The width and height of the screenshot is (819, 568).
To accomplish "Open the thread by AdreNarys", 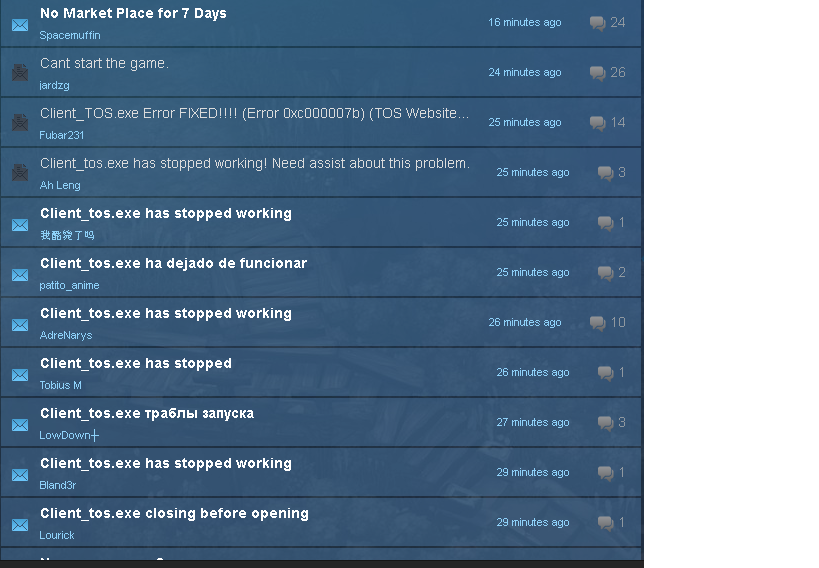I will [x=166, y=314].
